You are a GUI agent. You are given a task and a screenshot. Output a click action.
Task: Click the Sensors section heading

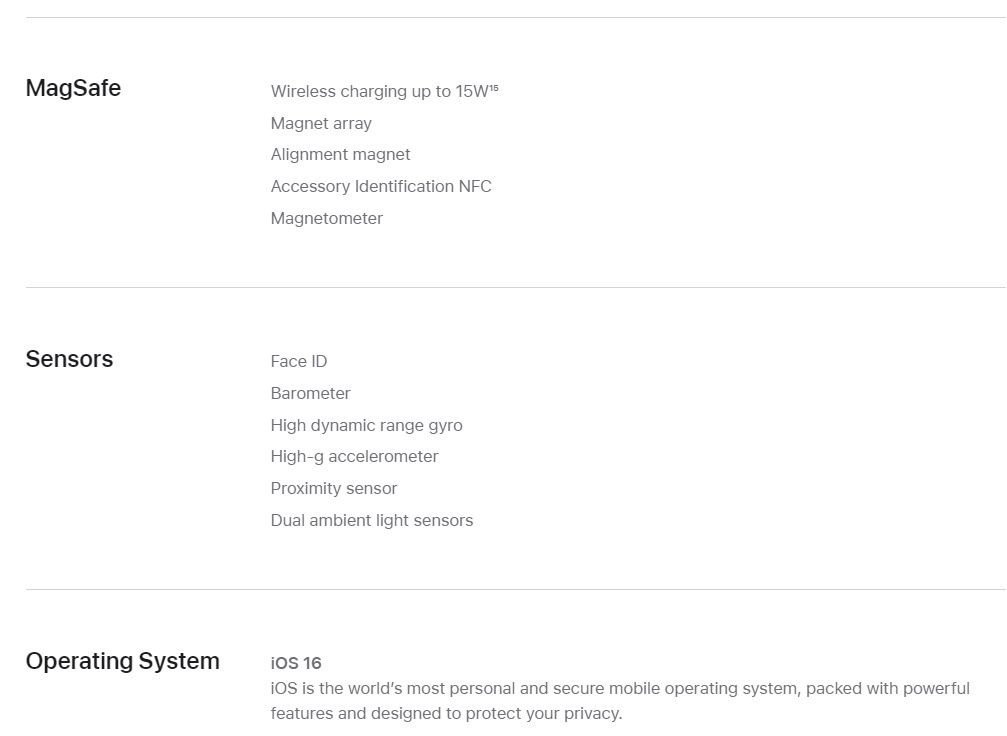pos(69,359)
